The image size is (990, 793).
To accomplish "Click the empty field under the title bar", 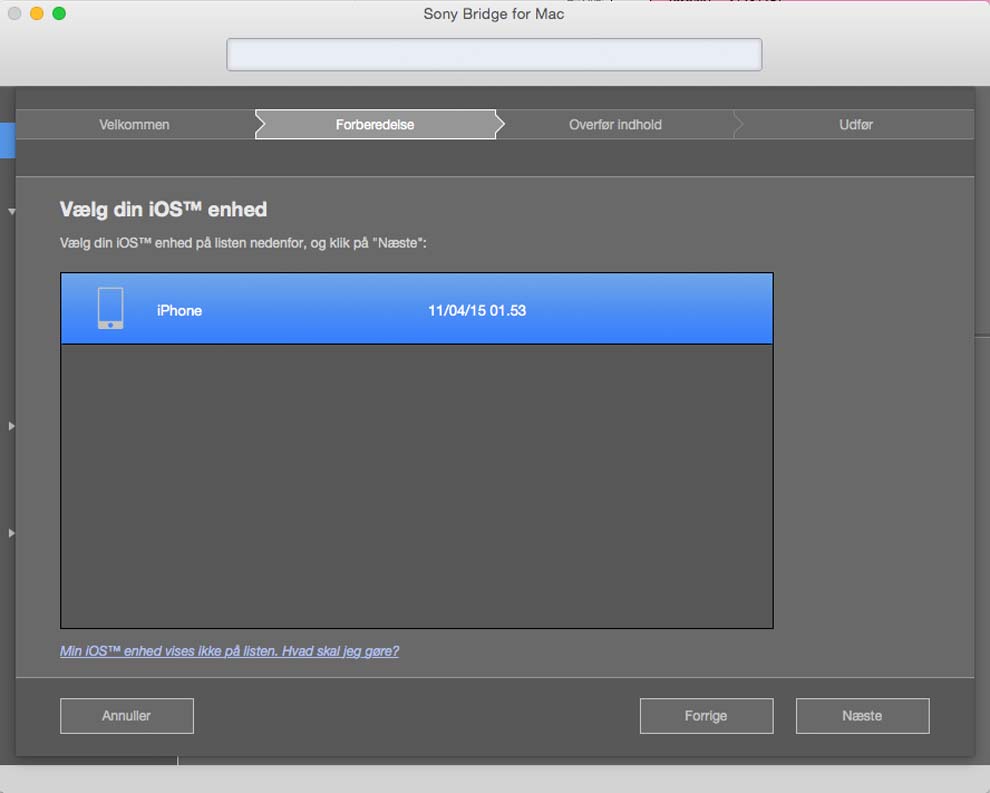I will click(x=494, y=54).
